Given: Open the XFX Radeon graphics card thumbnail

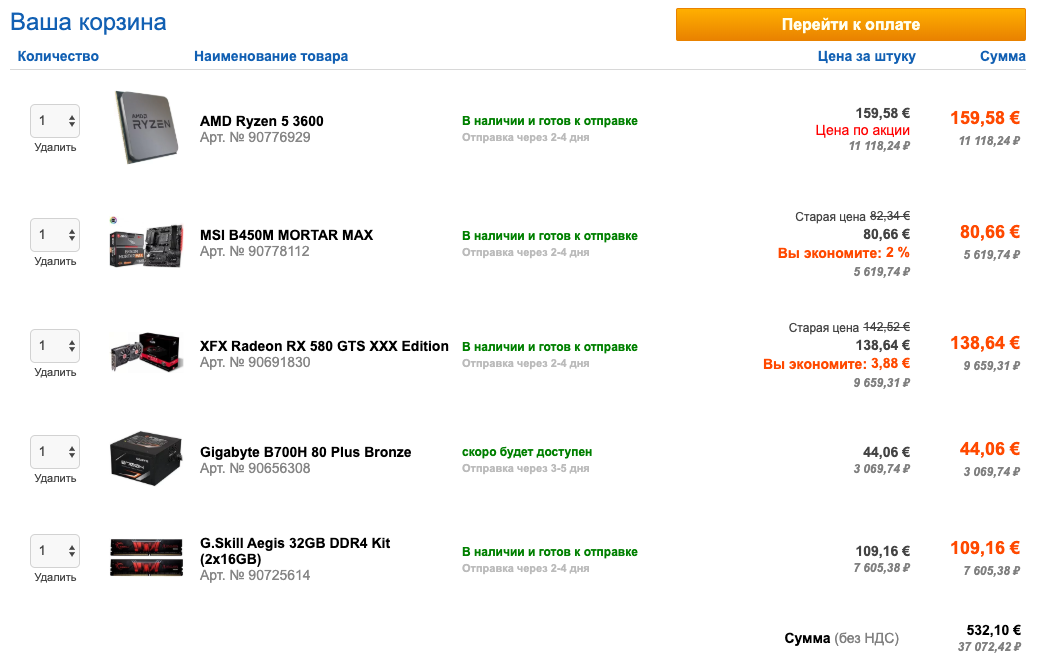Looking at the screenshot, I should (x=145, y=353).
